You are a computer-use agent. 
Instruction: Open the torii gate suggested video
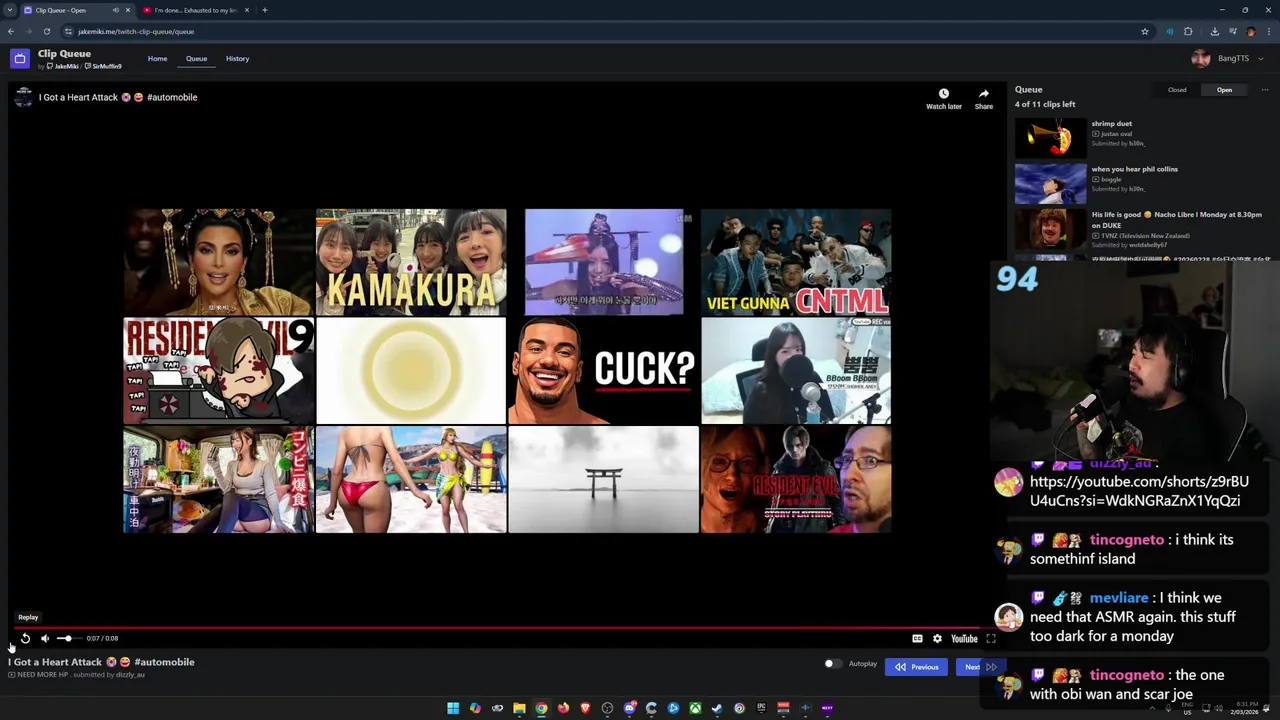pos(603,479)
